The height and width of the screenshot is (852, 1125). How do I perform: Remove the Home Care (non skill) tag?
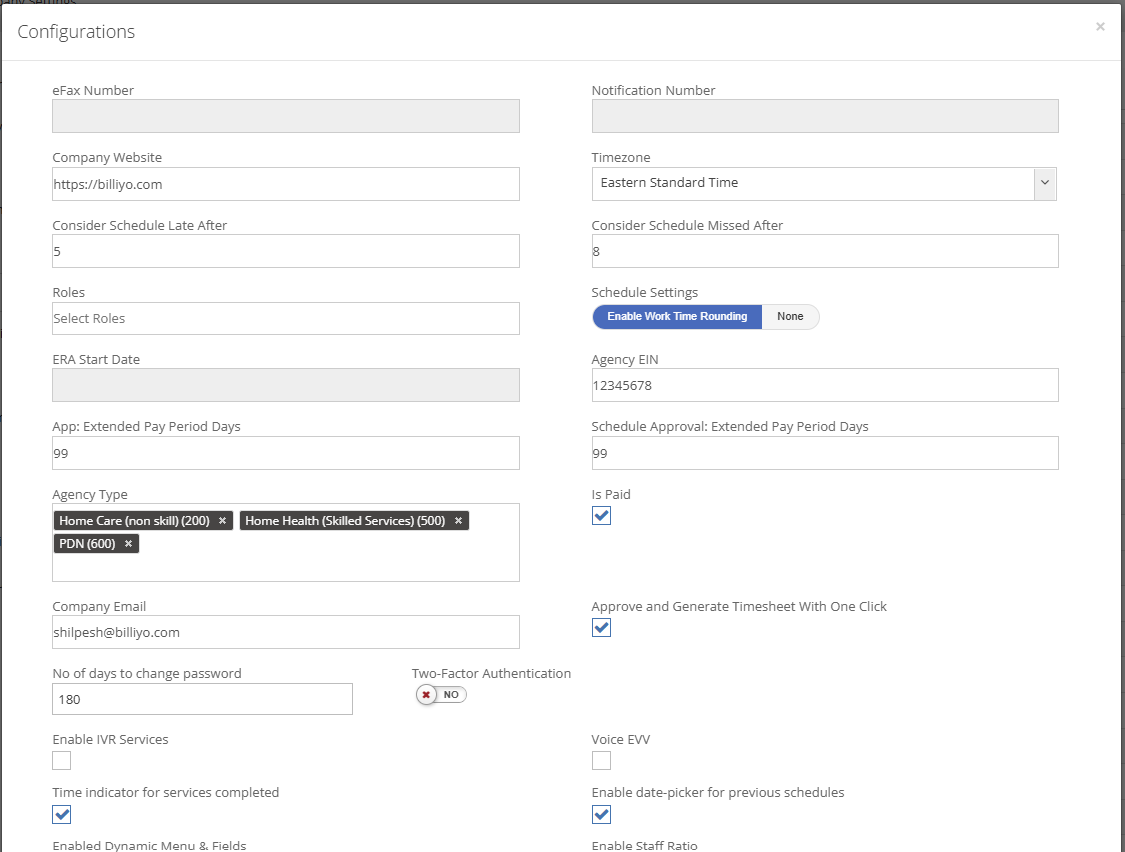tap(222, 521)
